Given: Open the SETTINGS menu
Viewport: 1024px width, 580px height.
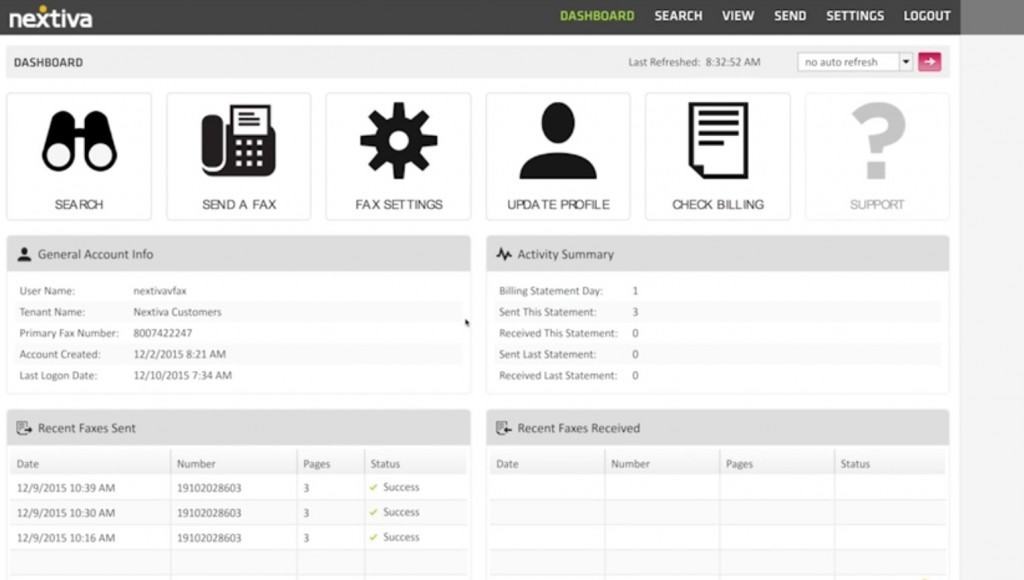Looking at the screenshot, I should tap(855, 16).
